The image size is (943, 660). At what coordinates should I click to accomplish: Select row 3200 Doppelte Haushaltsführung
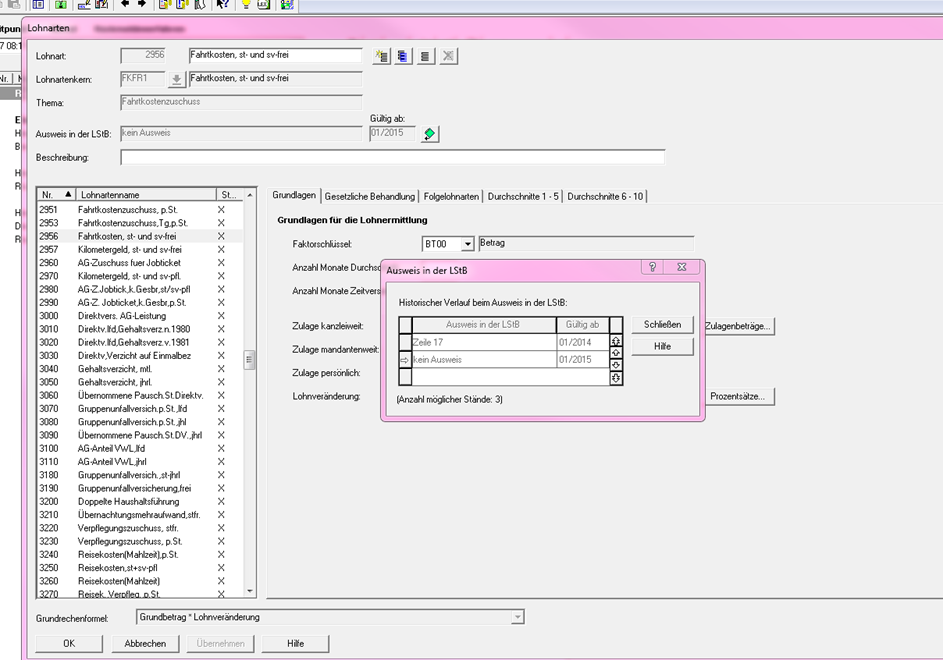[x=125, y=501]
